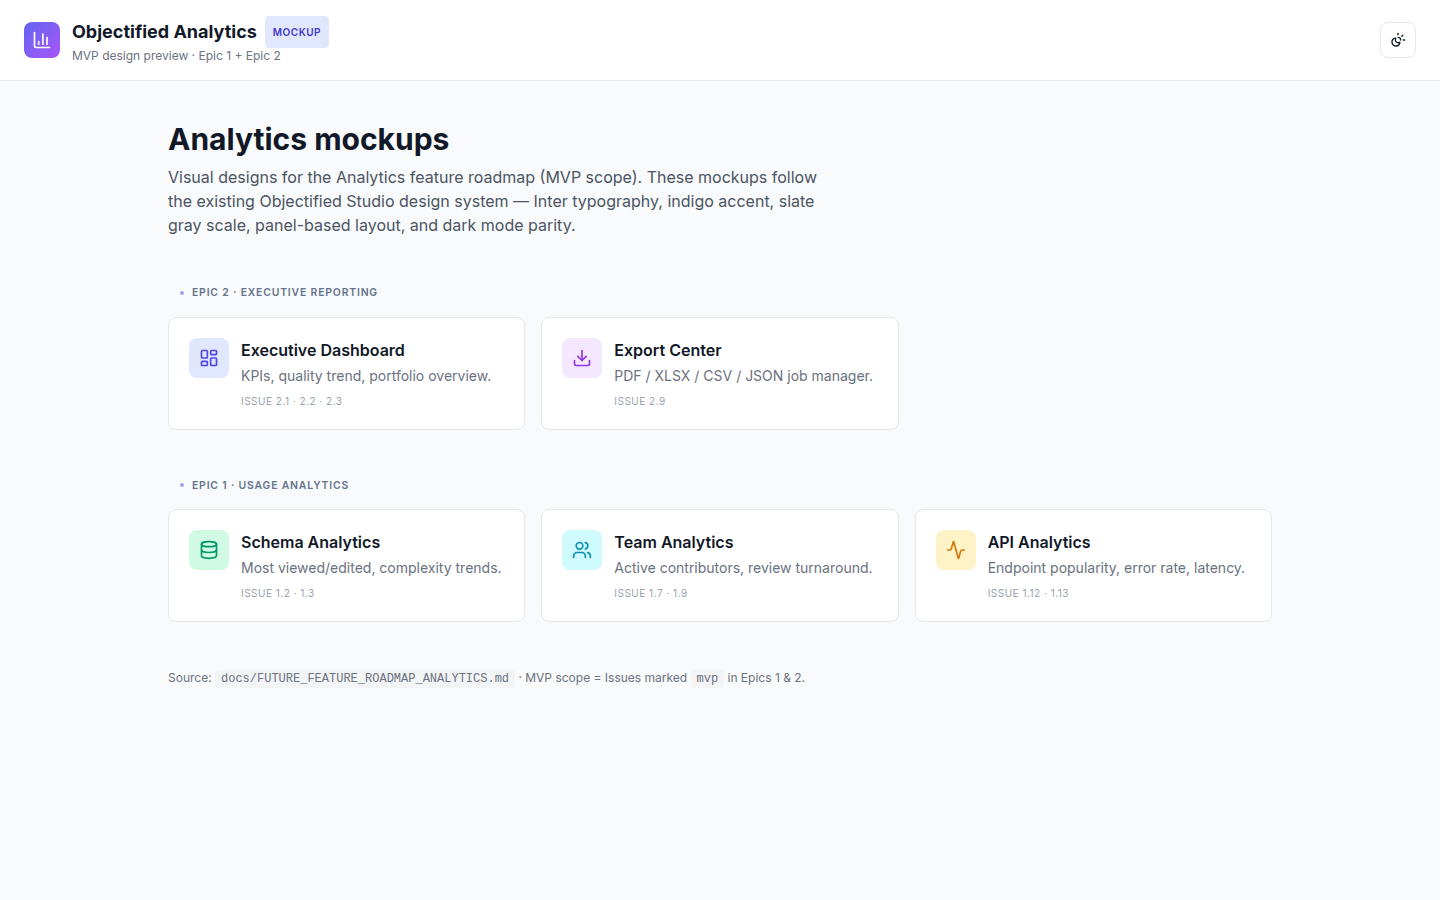Click the Analytics mockups page heading
The height and width of the screenshot is (900, 1440).
tap(308, 139)
